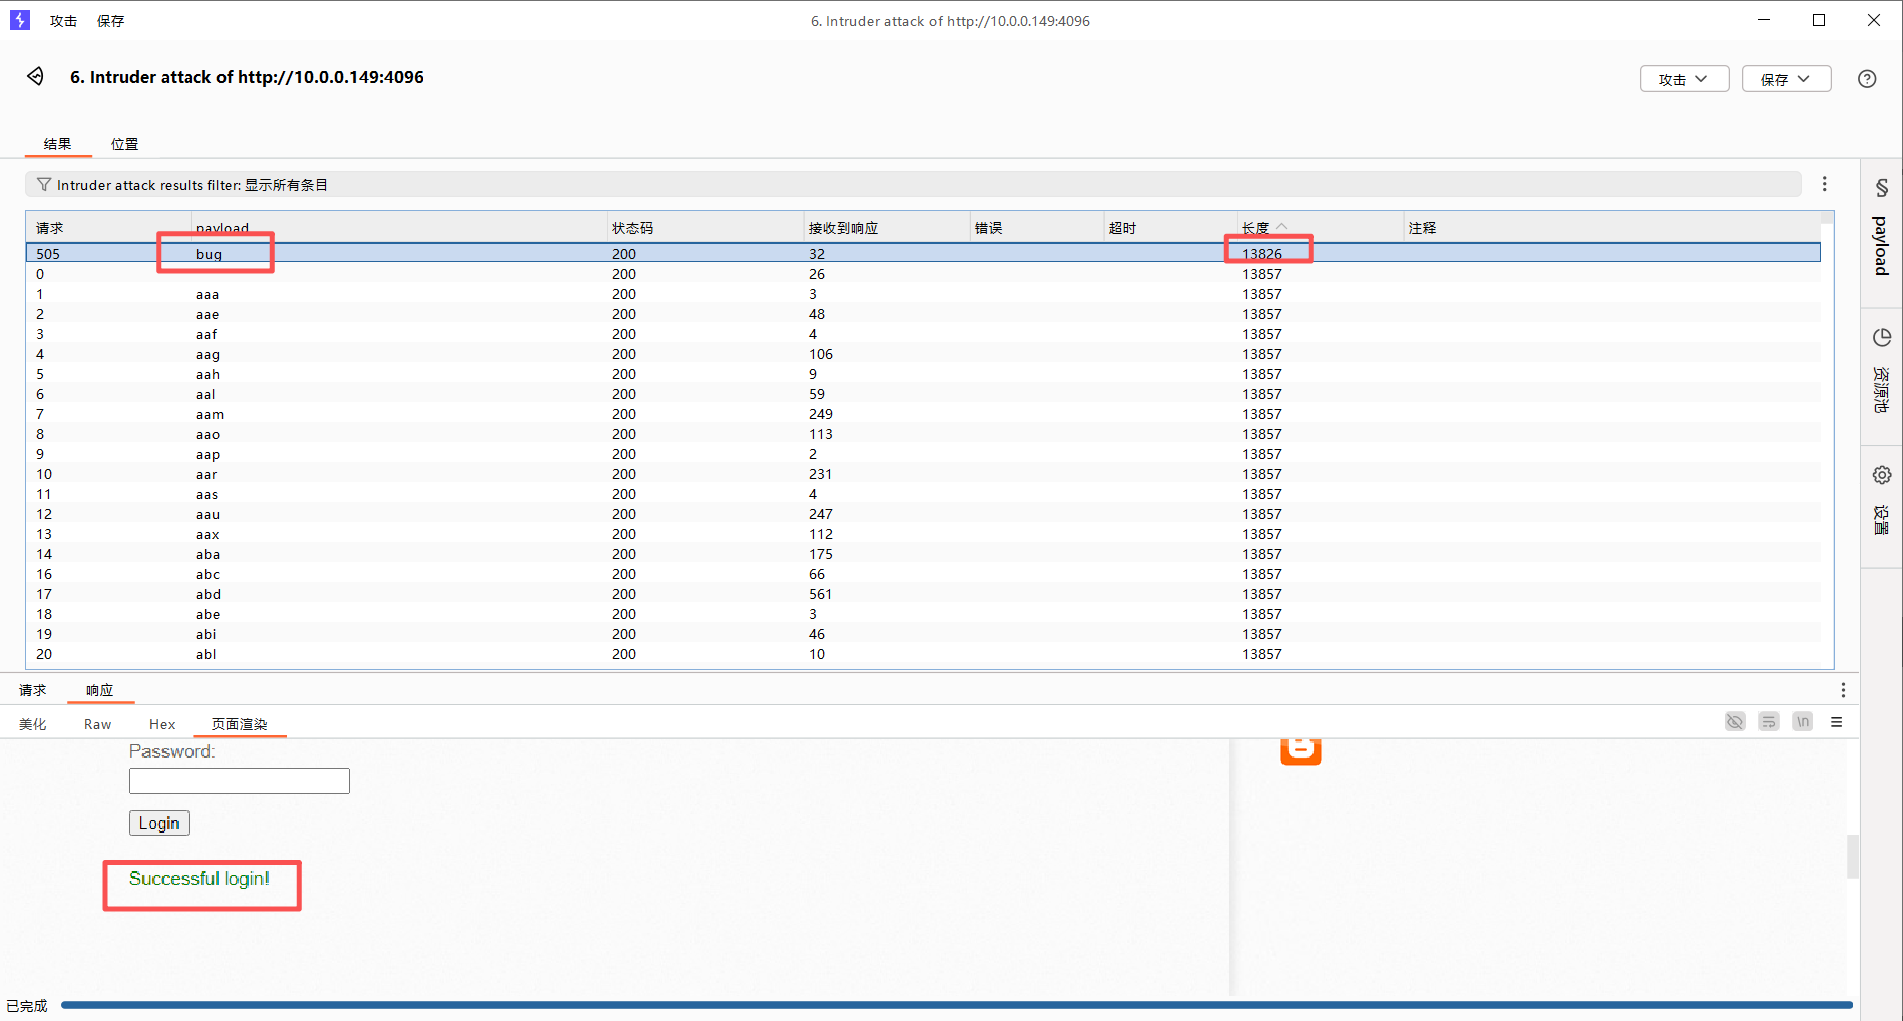Toggle the word wrap icon in the response toolbar
The height and width of the screenshot is (1021, 1903).
coord(1769,722)
